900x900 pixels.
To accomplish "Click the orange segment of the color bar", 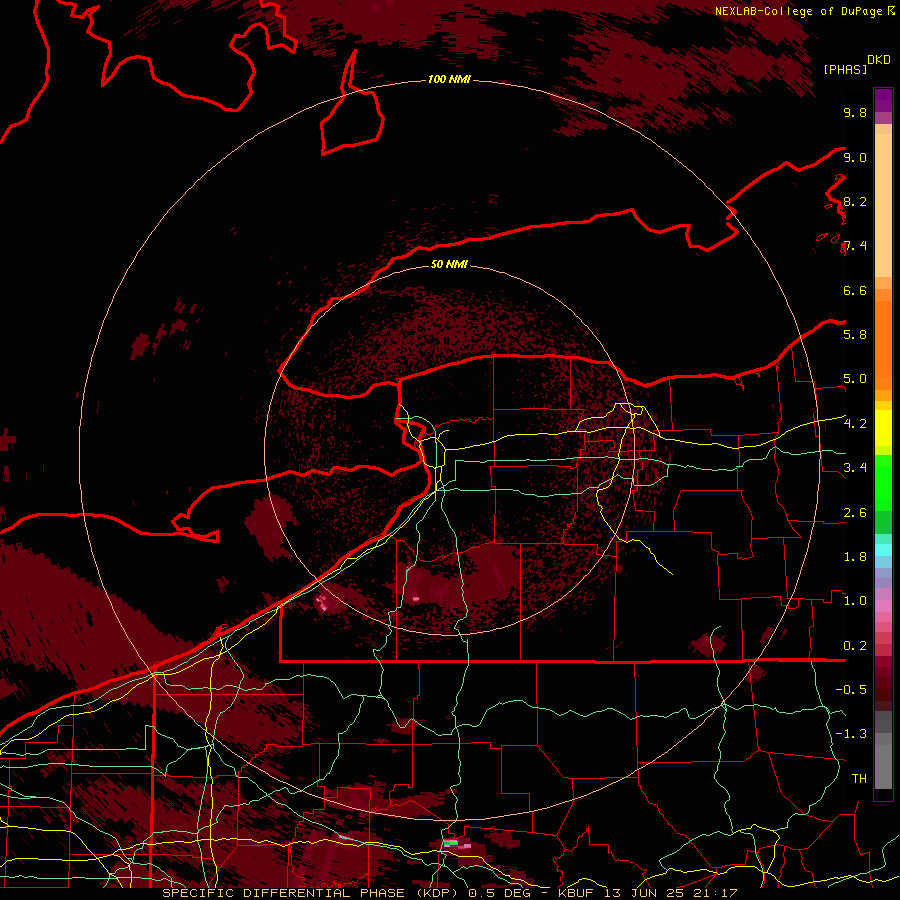I will 883,344.
